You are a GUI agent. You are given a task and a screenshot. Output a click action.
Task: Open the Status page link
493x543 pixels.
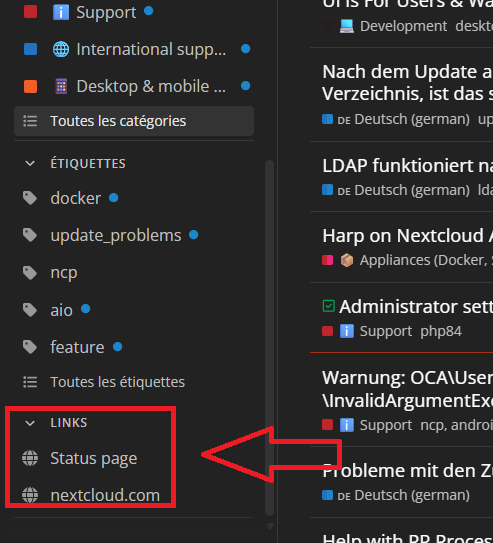click(94, 458)
